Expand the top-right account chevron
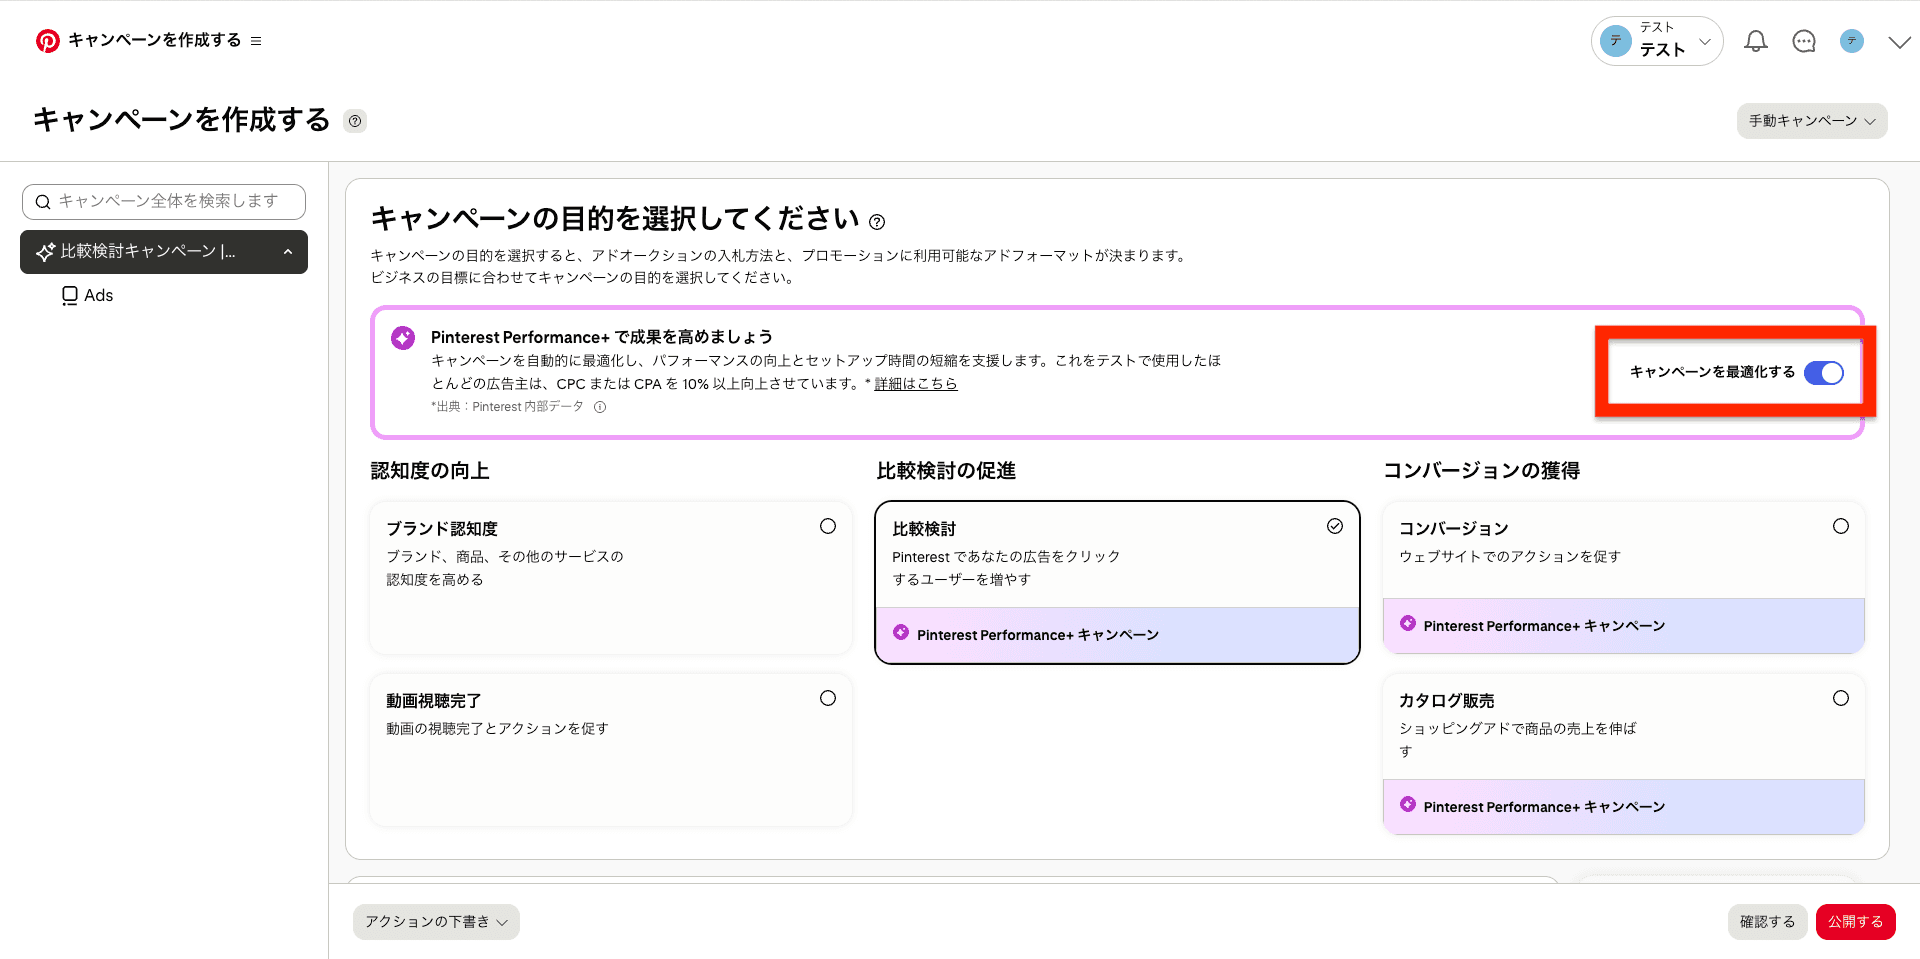 click(1899, 42)
